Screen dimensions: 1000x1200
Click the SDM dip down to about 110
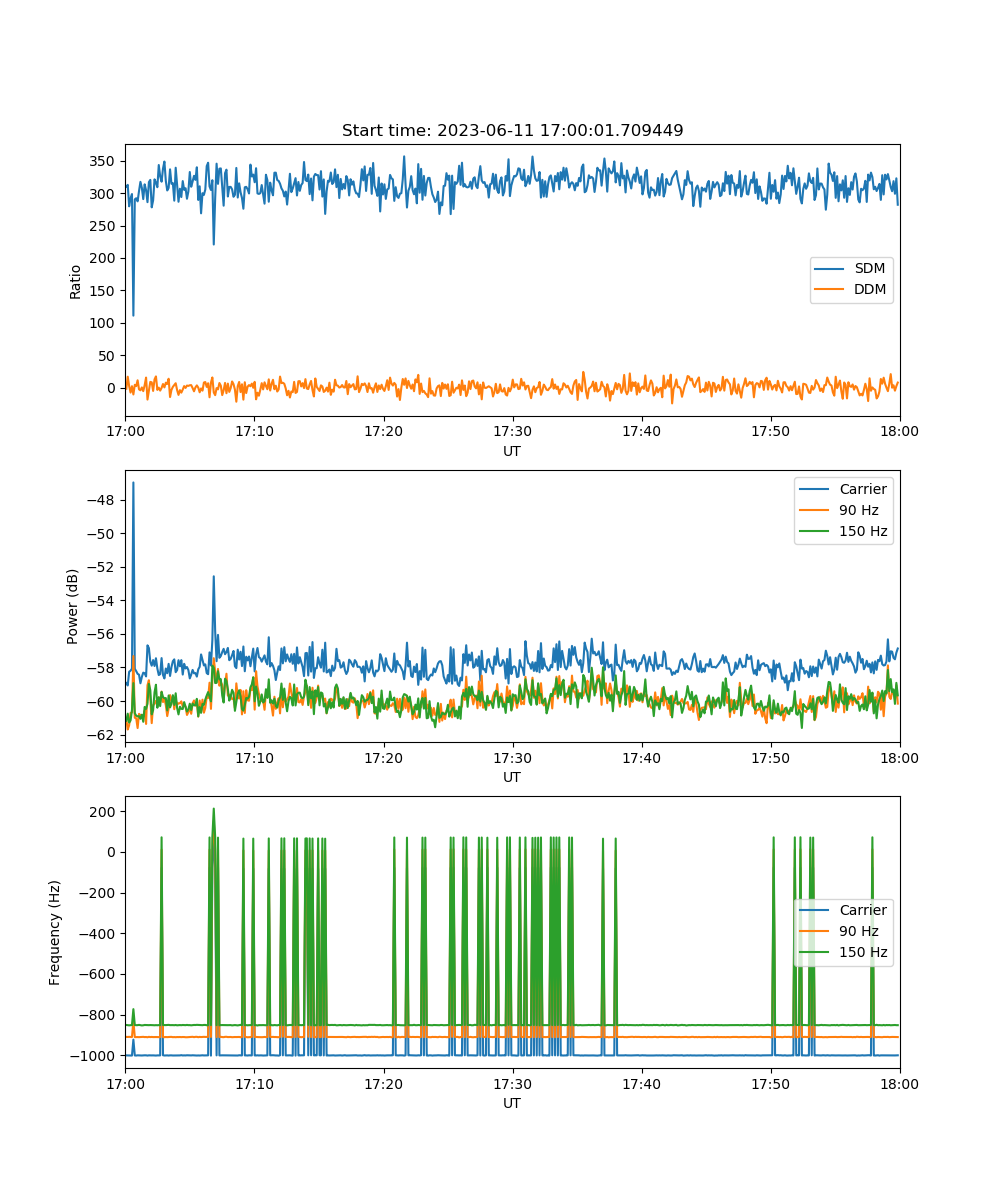[133, 313]
